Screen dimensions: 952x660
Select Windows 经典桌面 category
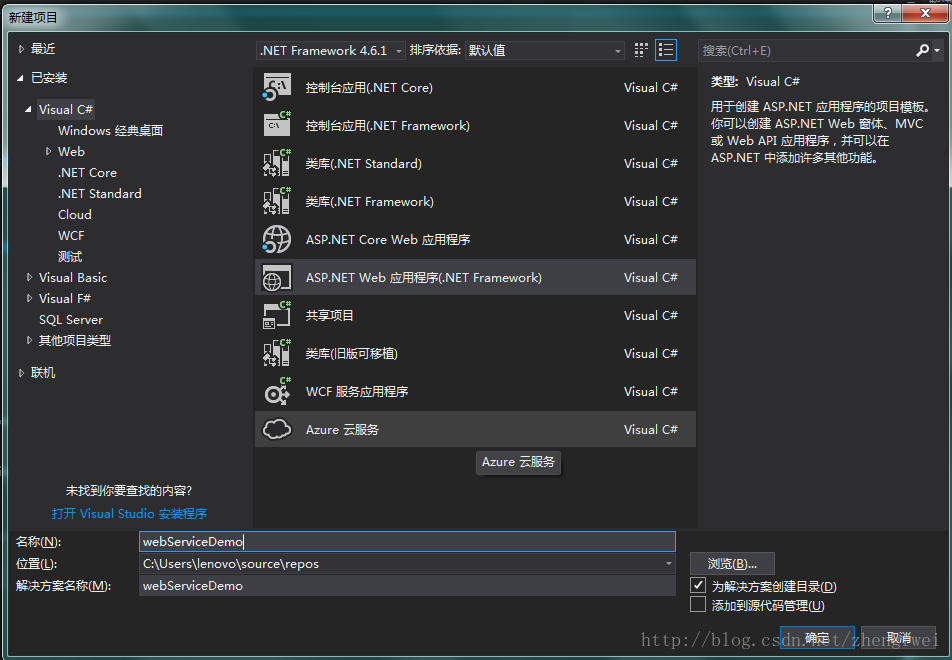[110, 131]
